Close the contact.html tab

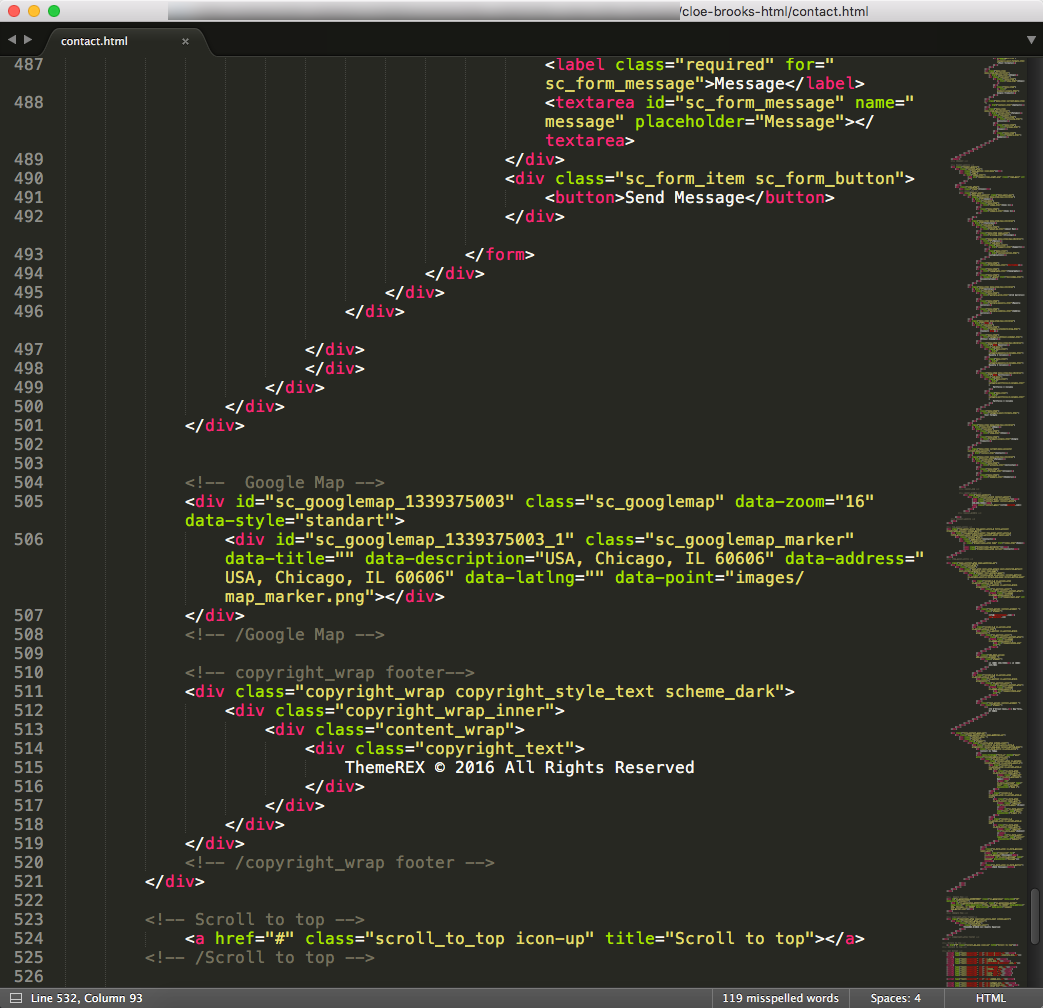[185, 42]
